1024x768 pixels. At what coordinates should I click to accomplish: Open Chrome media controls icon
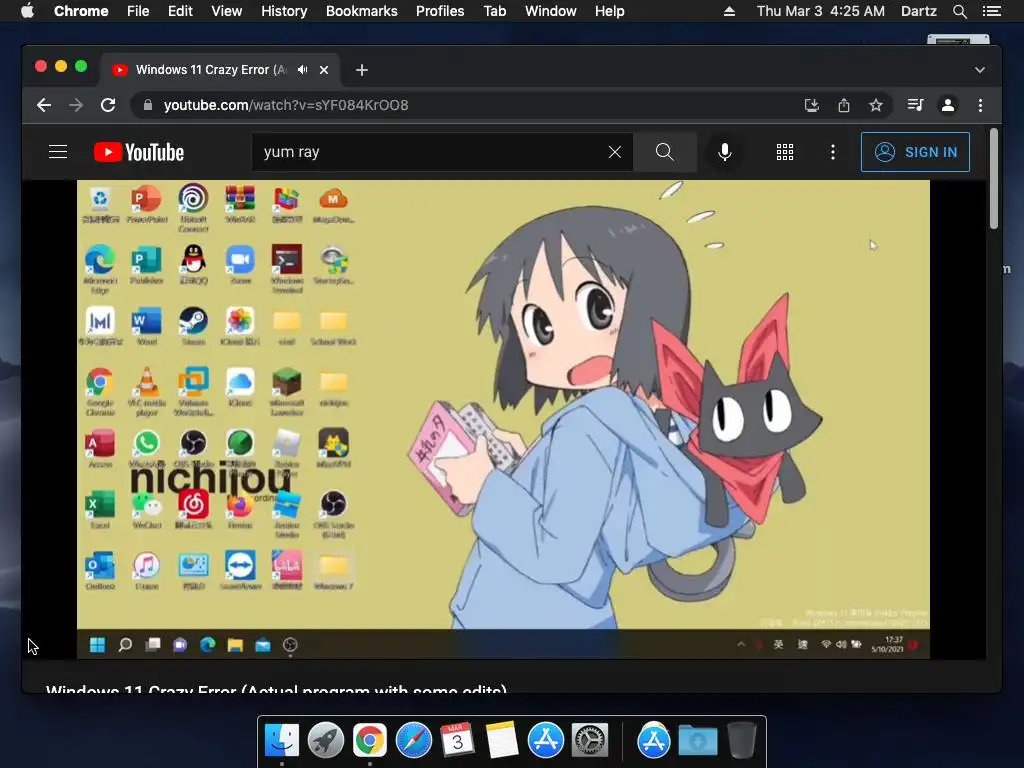coord(916,105)
